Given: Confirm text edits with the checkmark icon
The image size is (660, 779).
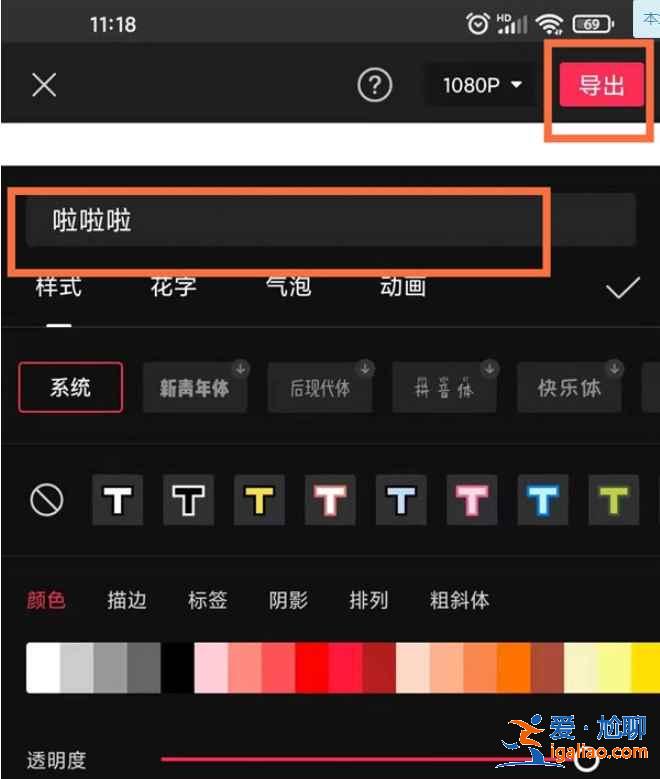Looking at the screenshot, I should tap(623, 288).
